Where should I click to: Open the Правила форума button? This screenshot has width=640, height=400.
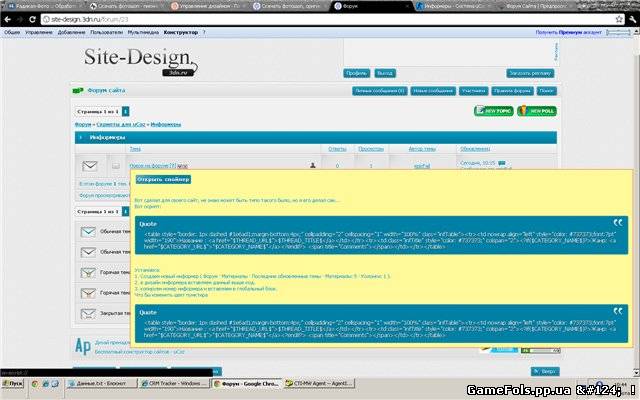(x=512, y=91)
